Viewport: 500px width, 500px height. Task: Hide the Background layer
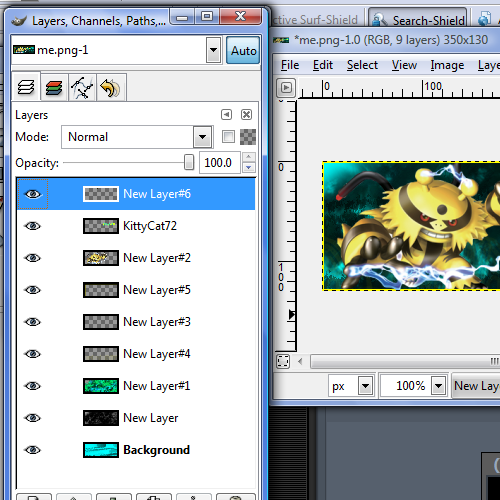[33, 450]
